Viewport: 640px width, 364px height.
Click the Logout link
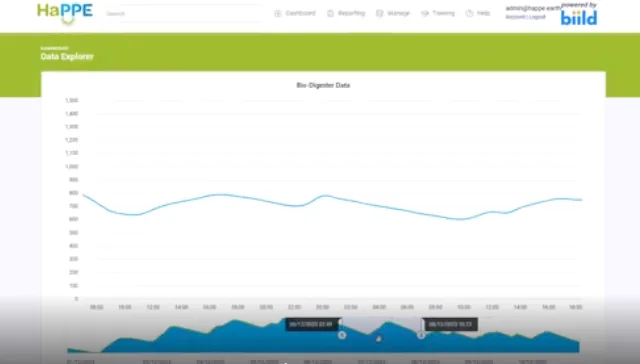tap(537, 17)
